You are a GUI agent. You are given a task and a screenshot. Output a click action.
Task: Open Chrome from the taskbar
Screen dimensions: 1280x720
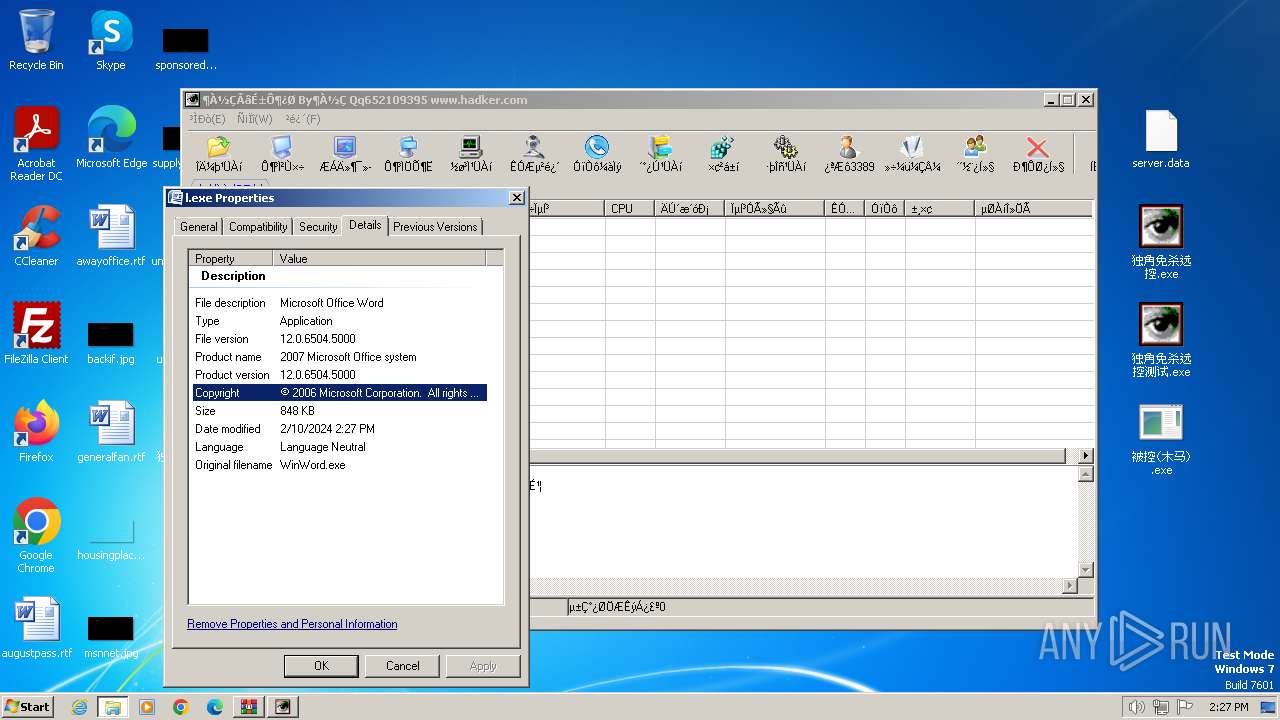pos(180,707)
